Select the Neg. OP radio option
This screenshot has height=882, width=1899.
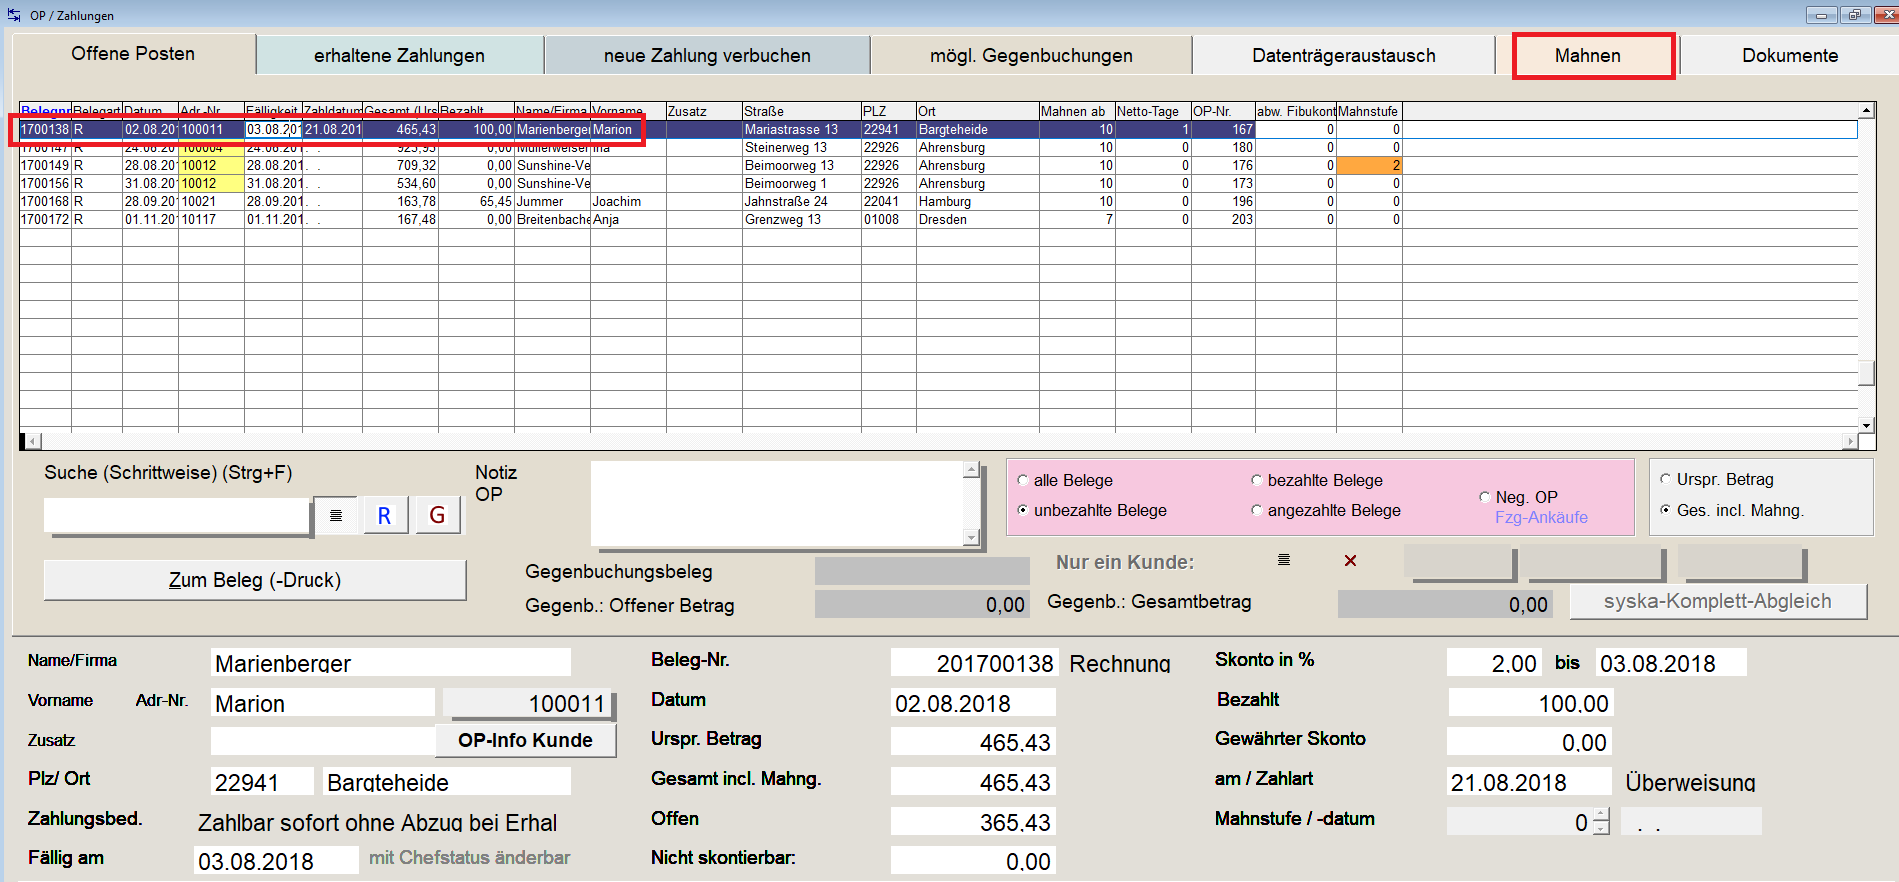pos(1518,497)
